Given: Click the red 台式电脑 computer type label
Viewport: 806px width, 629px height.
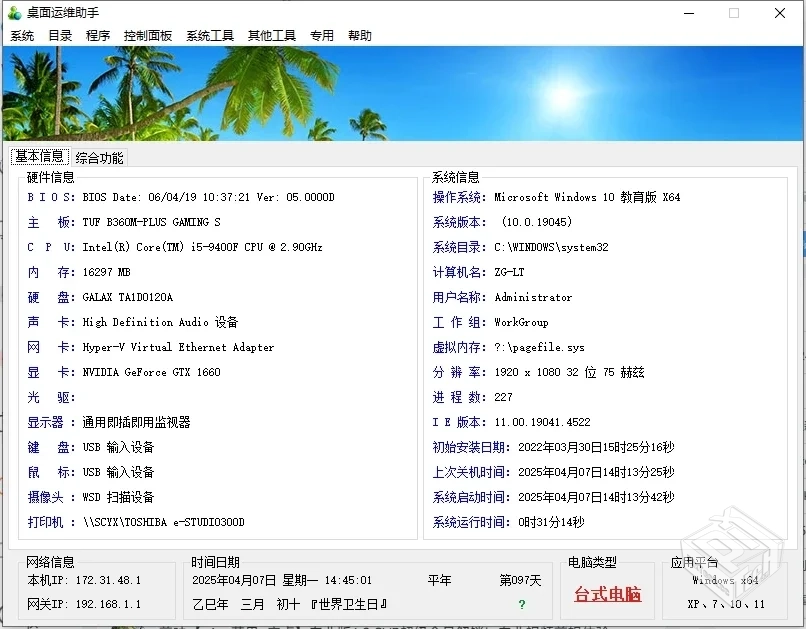Looking at the screenshot, I should [x=607, y=594].
